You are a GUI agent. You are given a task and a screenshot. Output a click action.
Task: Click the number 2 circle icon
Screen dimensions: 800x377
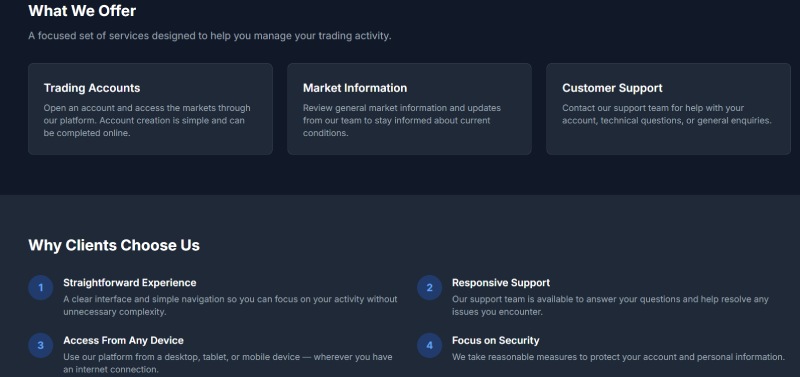(x=430, y=288)
